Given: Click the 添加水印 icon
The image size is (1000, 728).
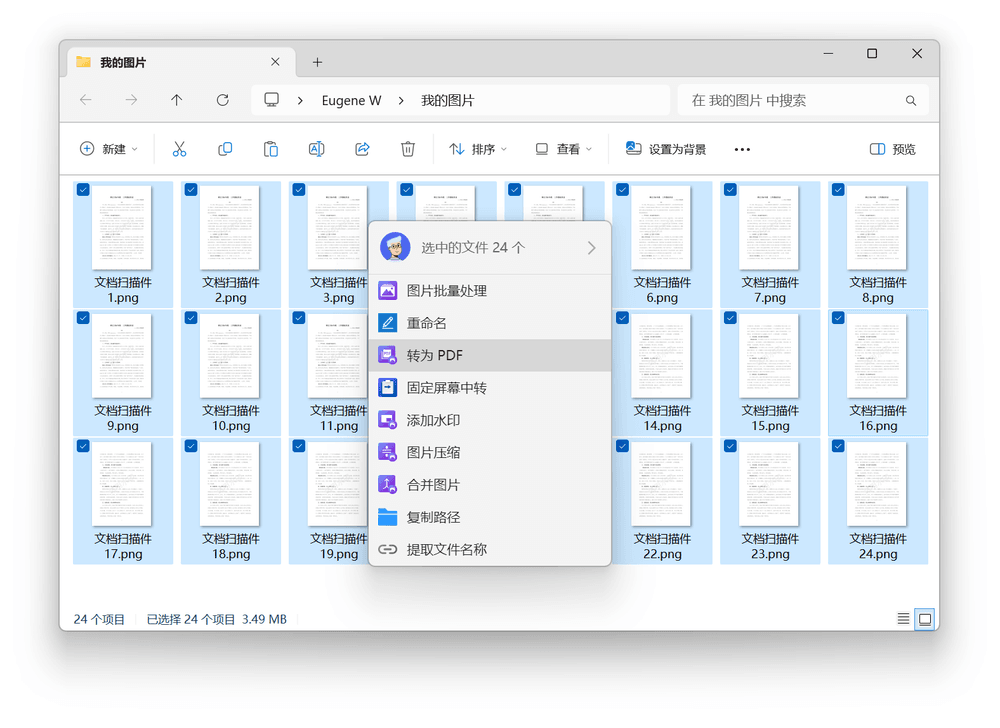Looking at the screenshot, I should tap(388, 420).
